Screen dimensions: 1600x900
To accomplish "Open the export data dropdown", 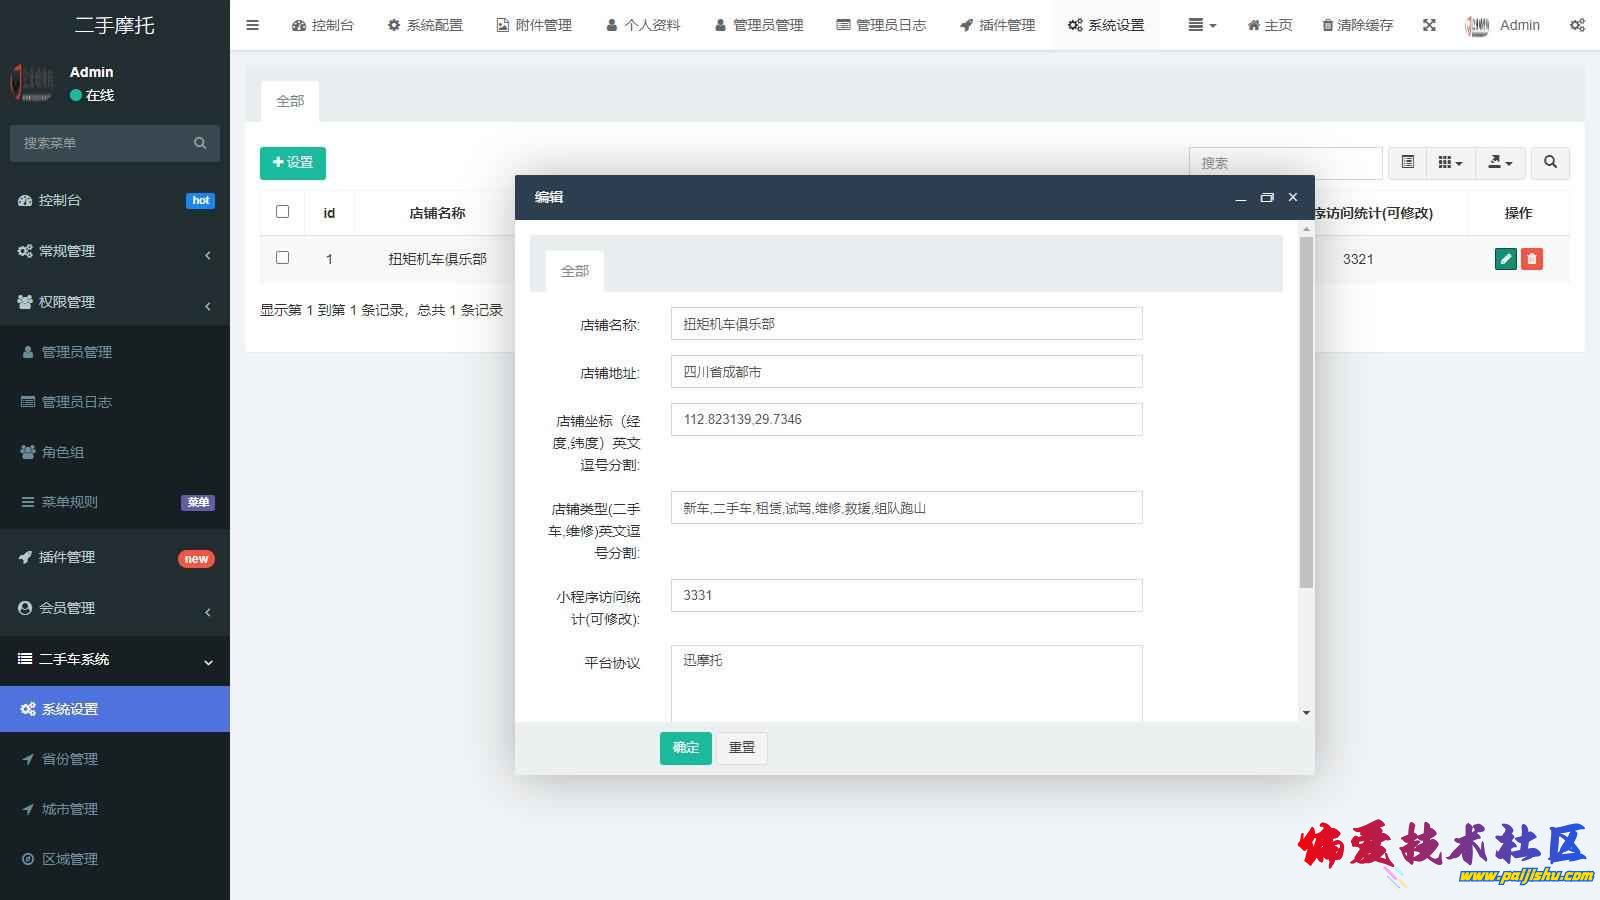I will point(1500,162).
